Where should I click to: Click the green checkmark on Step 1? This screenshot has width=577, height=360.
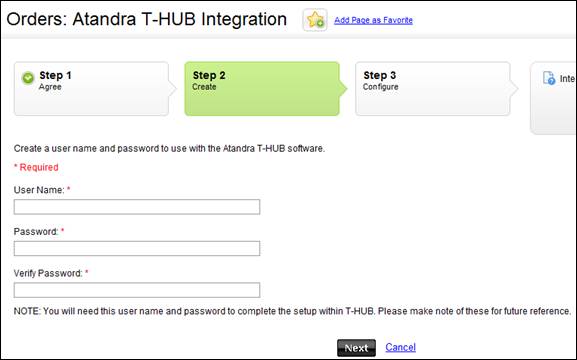[x=28, y=78]
